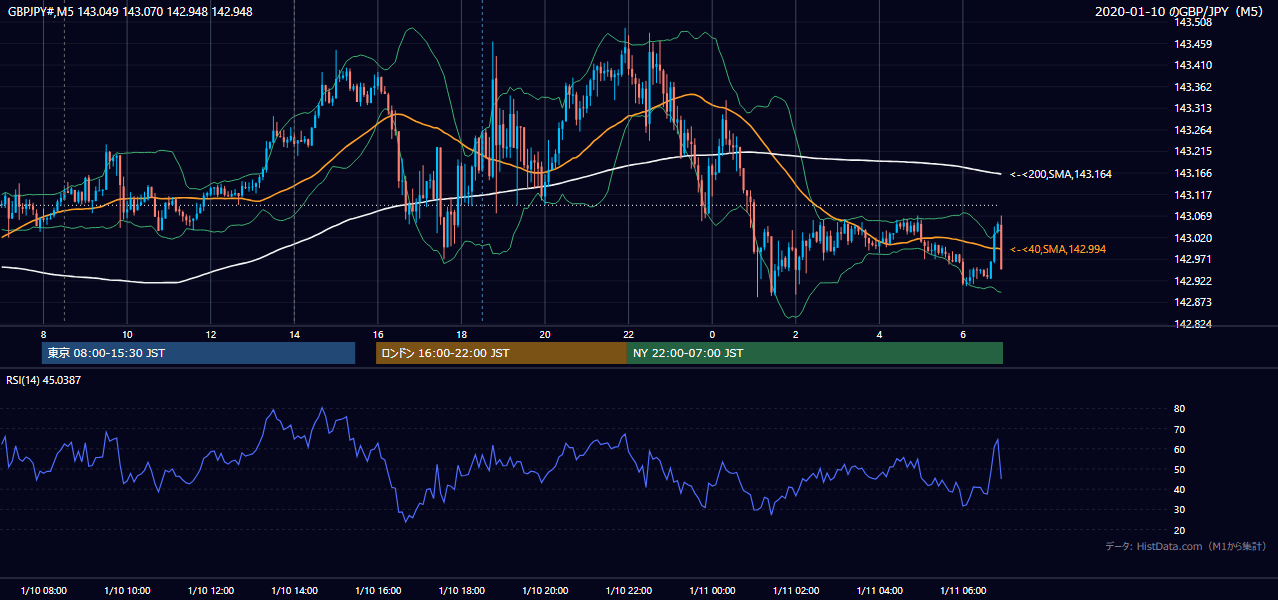Click price axis value 143.215
This screenshot has height=600, width=1278.
pos(1193,151)
